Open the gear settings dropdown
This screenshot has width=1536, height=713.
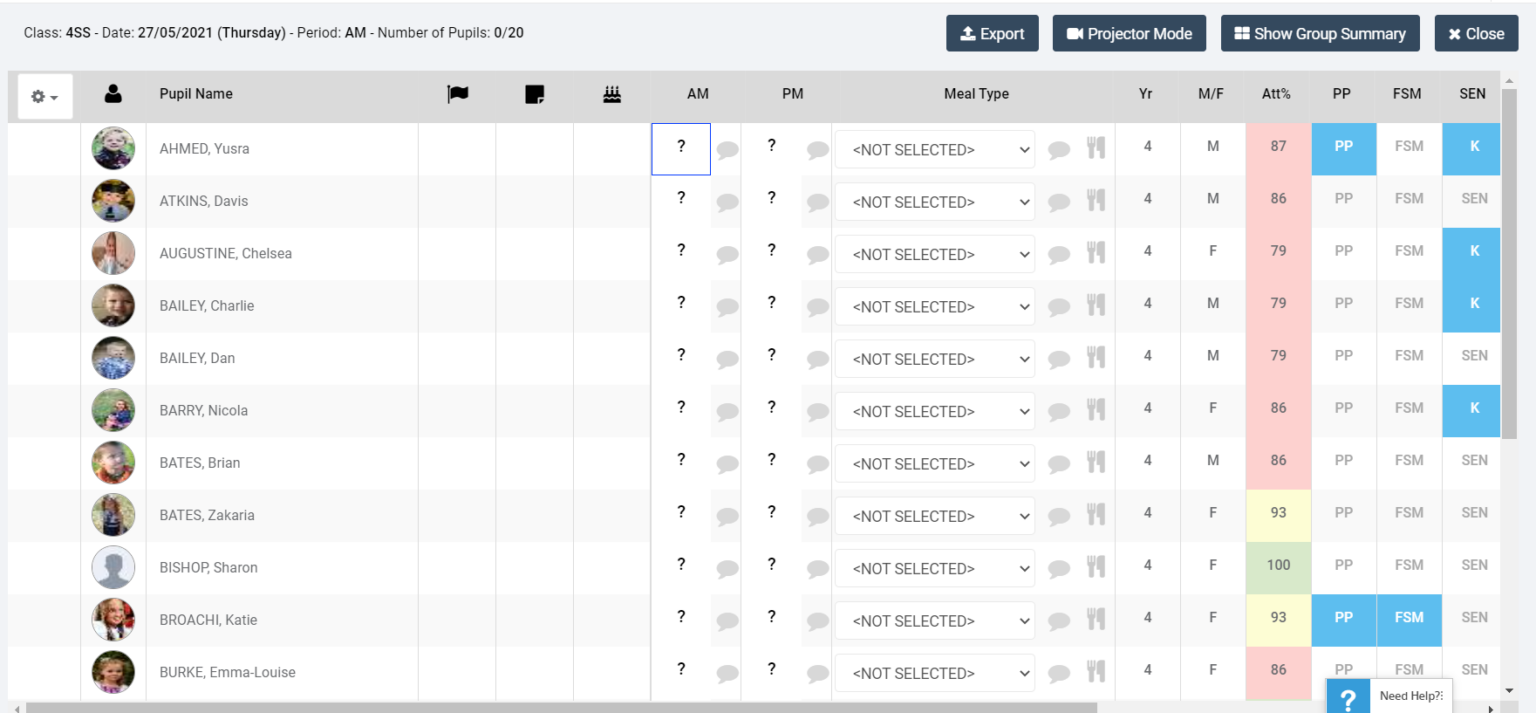(45, 97)
